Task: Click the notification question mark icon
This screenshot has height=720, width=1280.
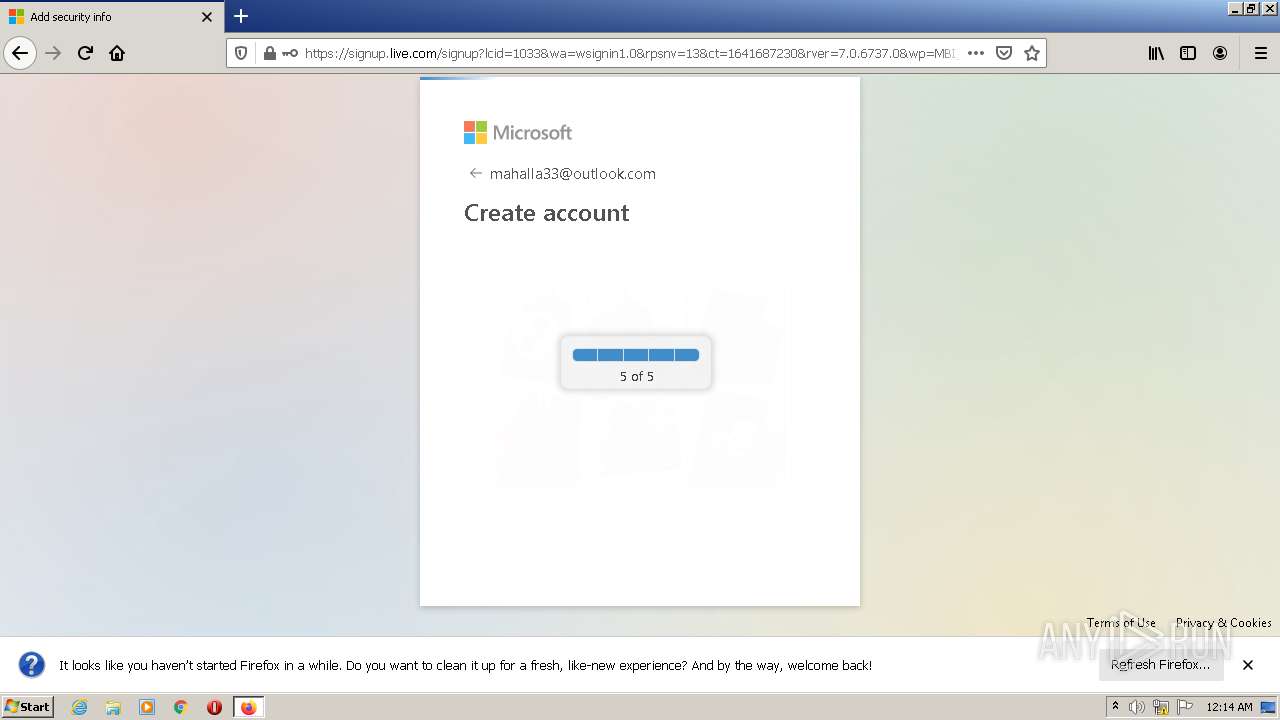Action: click(32, 664)
